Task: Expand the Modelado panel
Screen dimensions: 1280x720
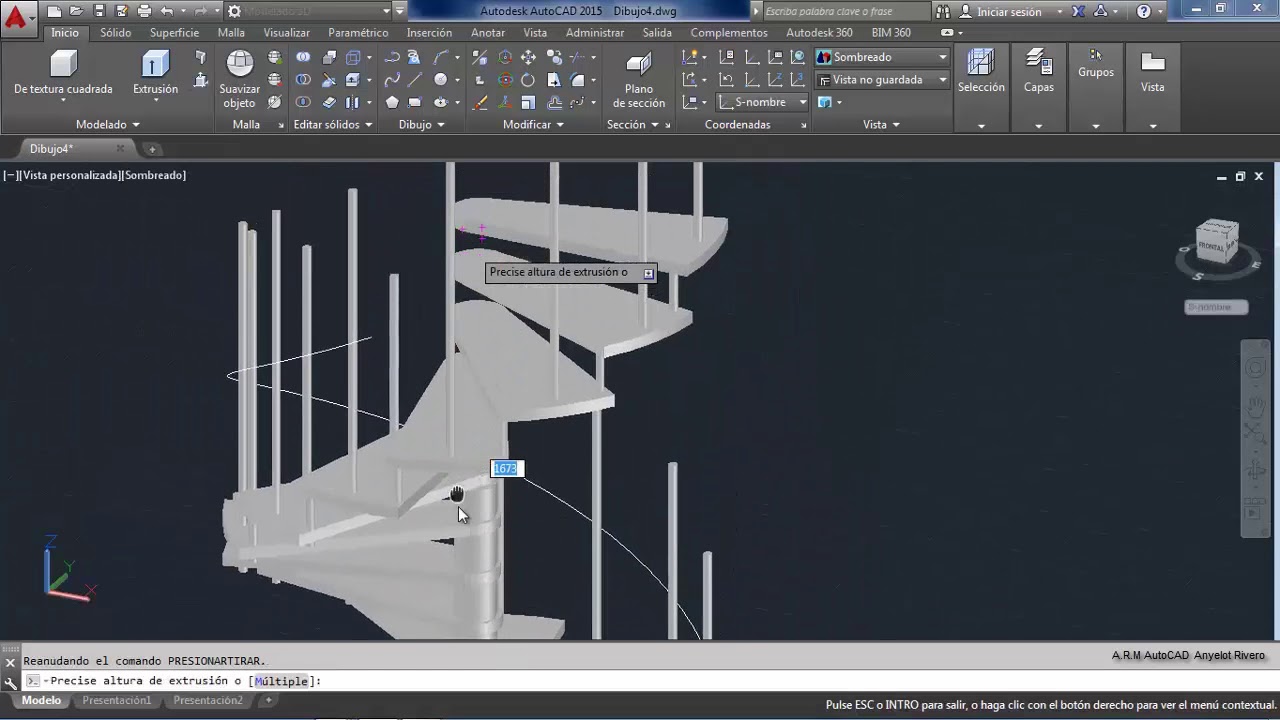Action: pos(108,125)
